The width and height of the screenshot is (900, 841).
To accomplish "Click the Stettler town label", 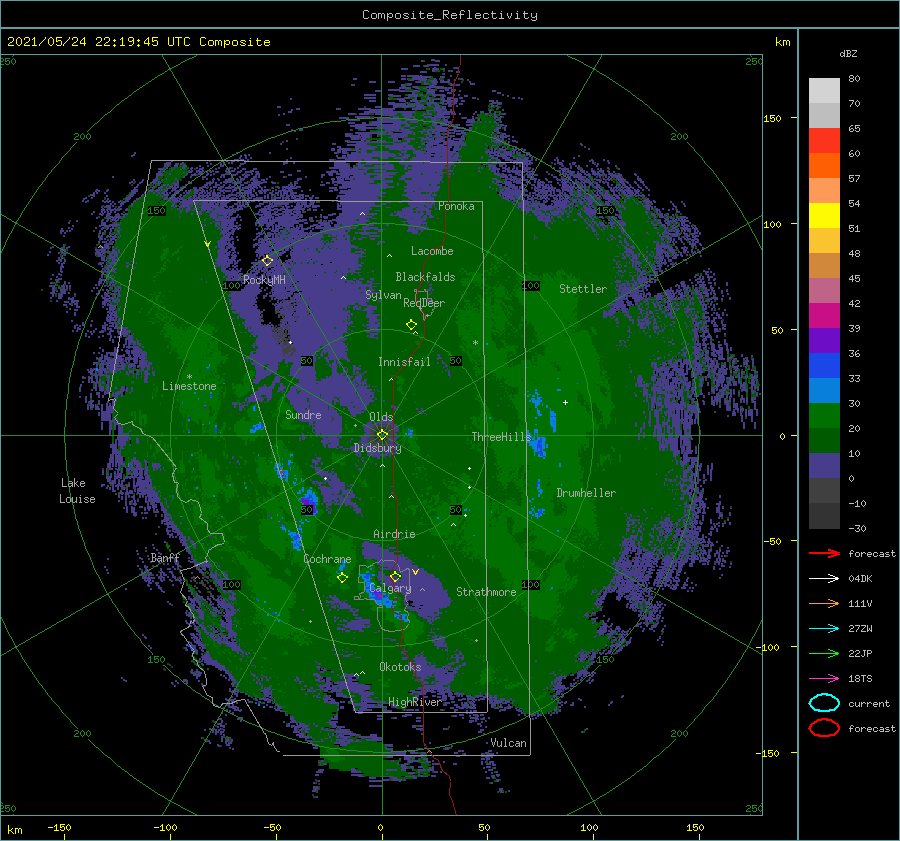I will pos(583,289).
